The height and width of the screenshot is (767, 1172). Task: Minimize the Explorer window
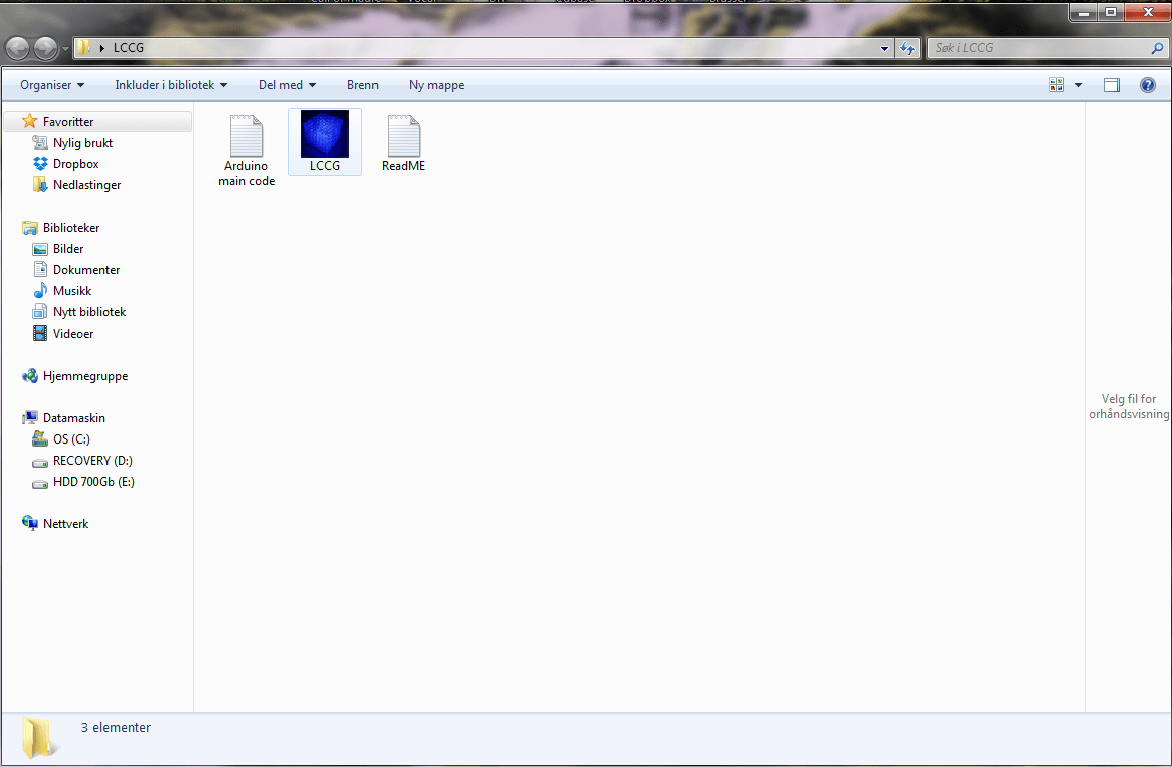pos(1083,12)
